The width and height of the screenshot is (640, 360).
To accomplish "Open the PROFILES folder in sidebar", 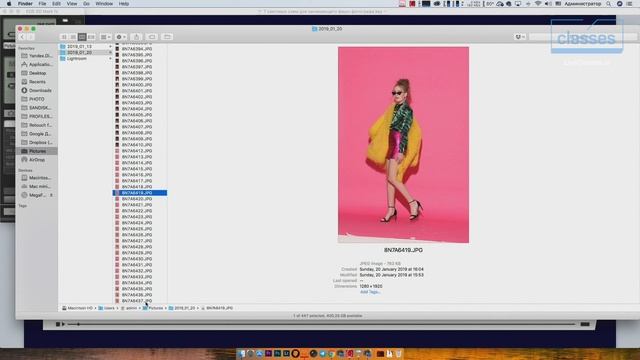I will pos(37,116).
